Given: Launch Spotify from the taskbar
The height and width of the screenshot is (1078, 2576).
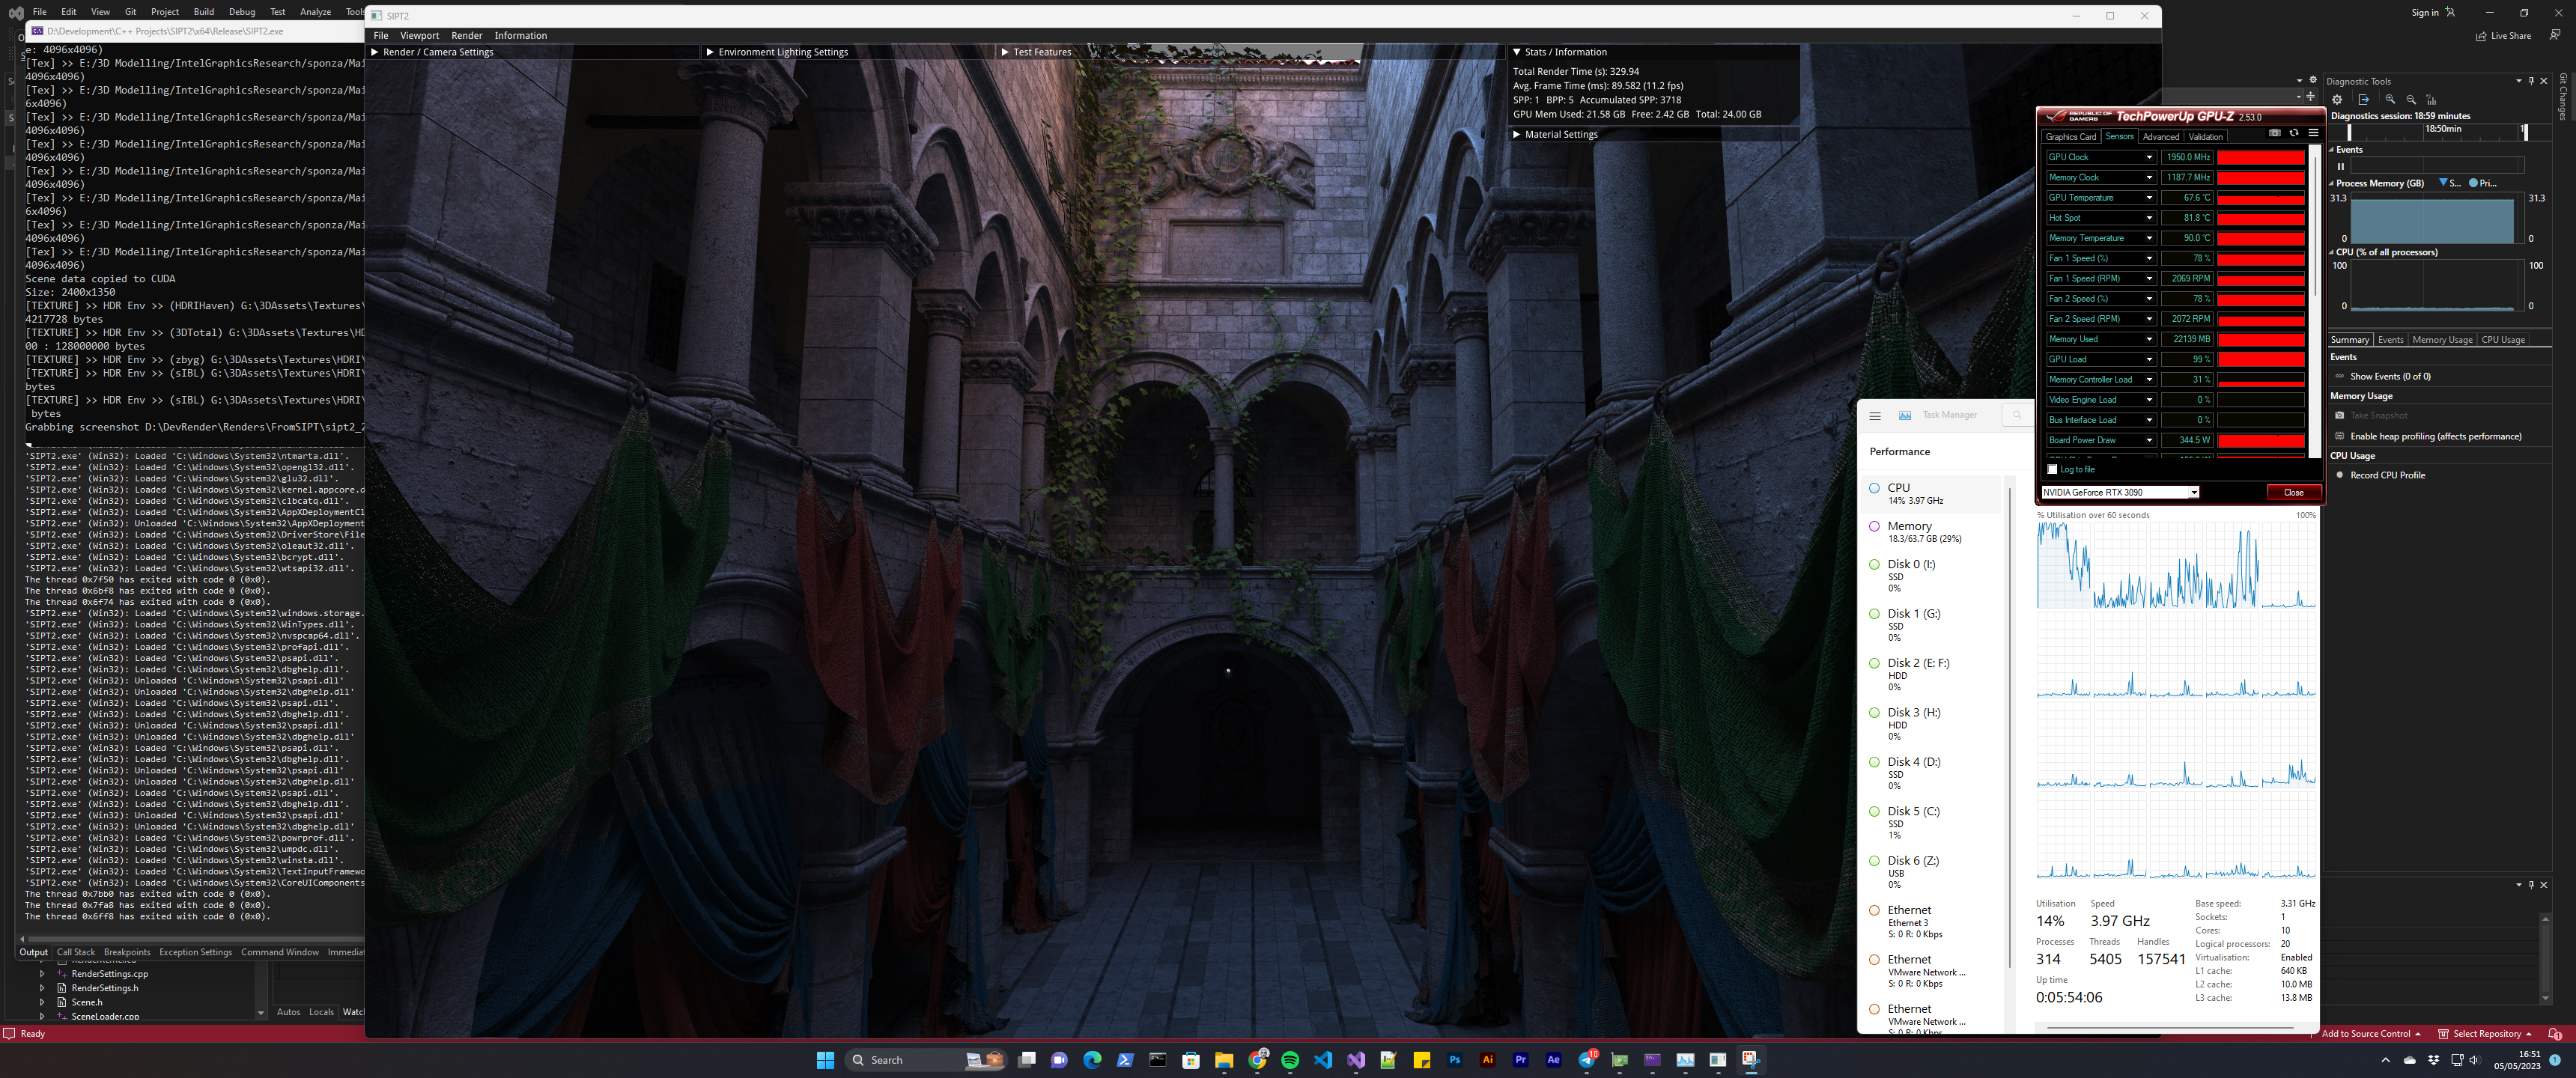Looking at the screenshot, I should tap(1290, 1060).
